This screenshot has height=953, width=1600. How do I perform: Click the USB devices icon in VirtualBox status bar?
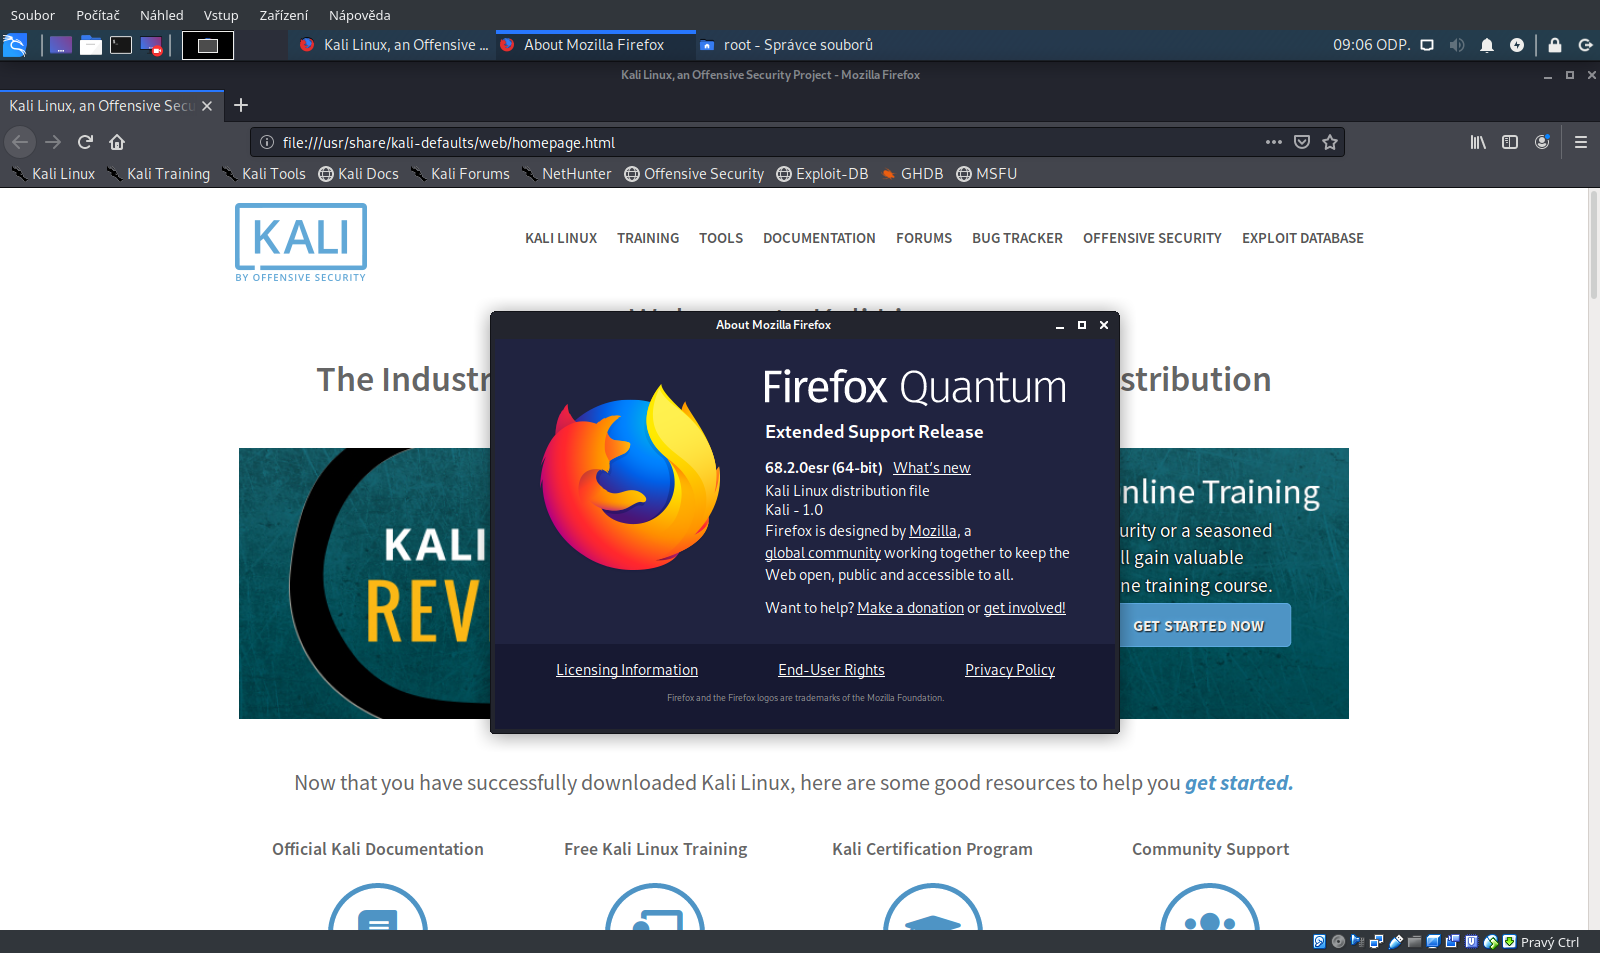[1394, 941]
